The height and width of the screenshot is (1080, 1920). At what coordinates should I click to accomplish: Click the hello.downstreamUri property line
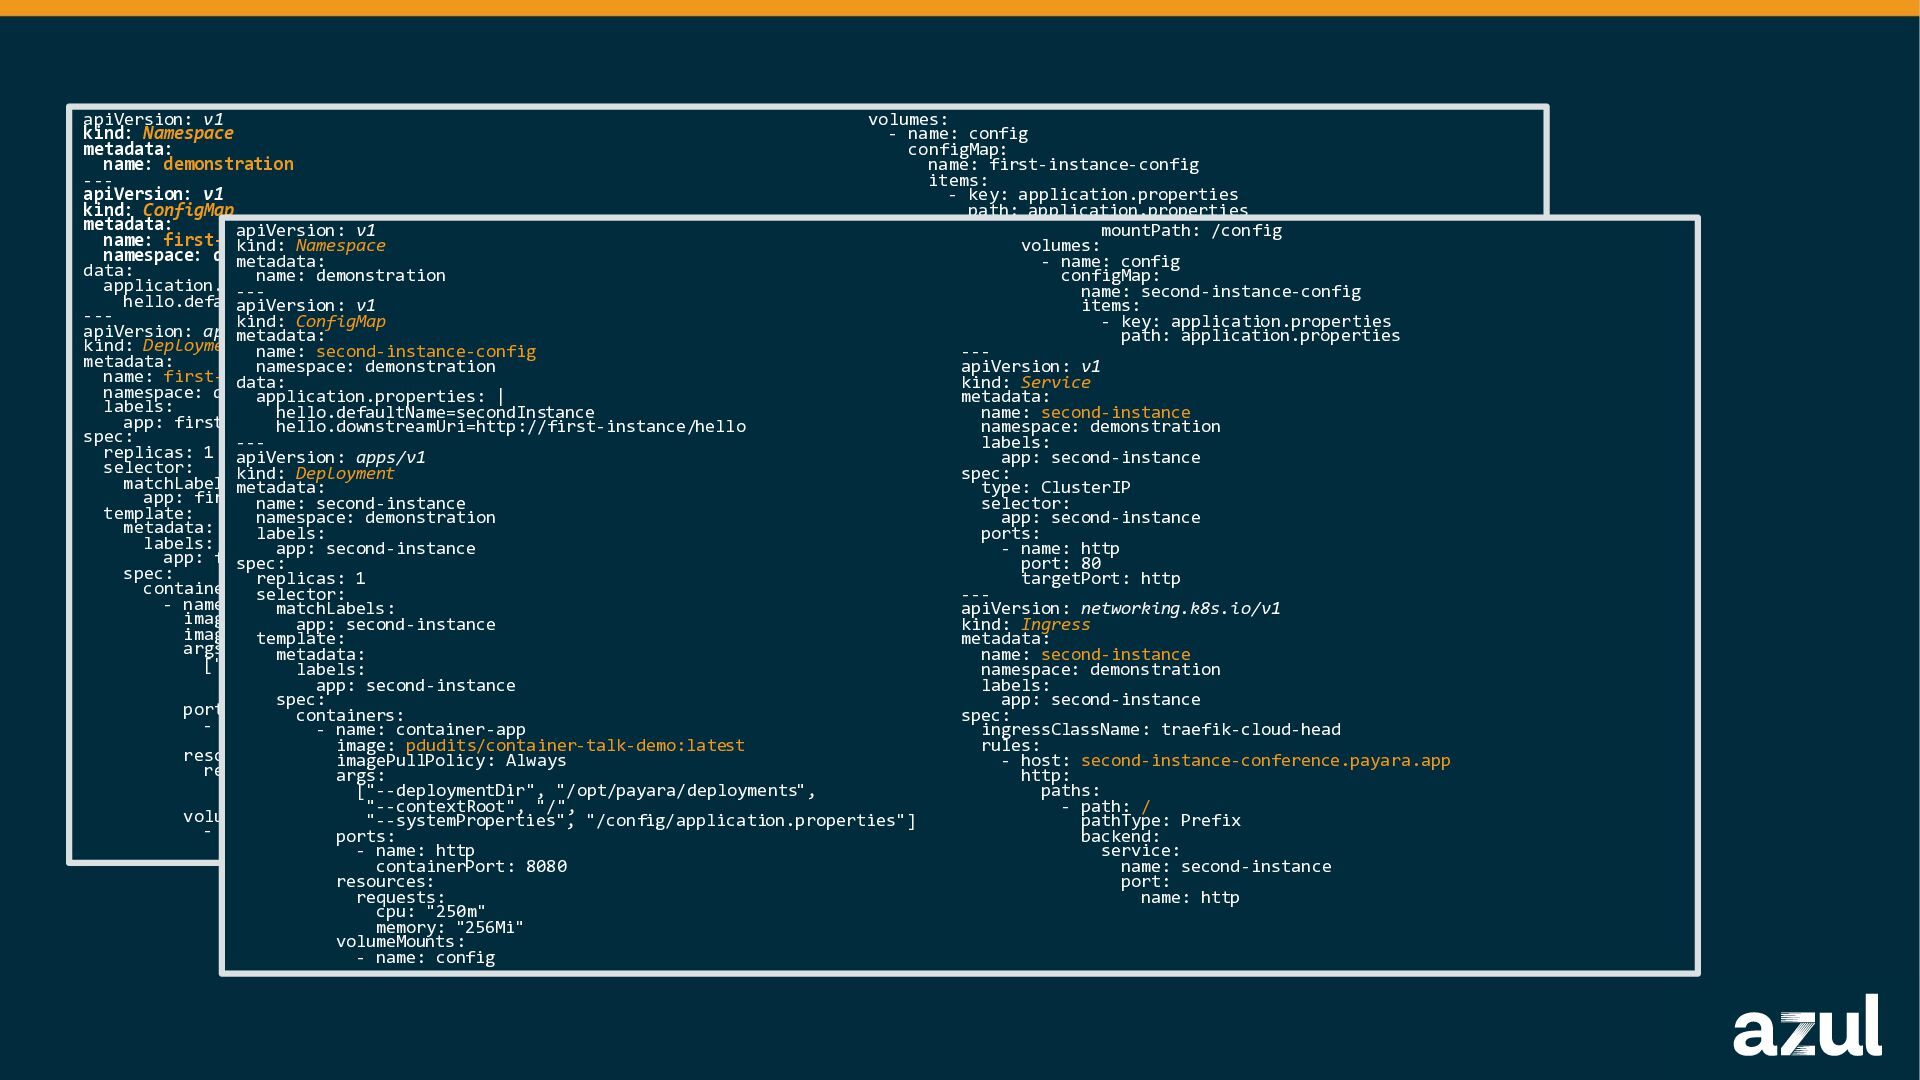pyautogui.click(x=510, y=427)
